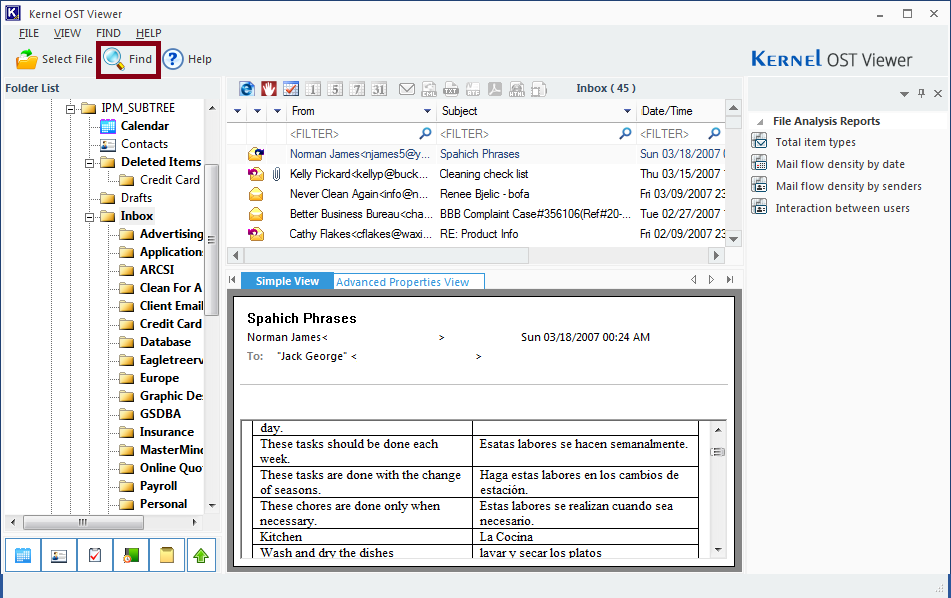Viewport: 951px width, 598px height.
Task: Collapse the IPM_SUBTREE tree node
Action: tap(70, 109)
